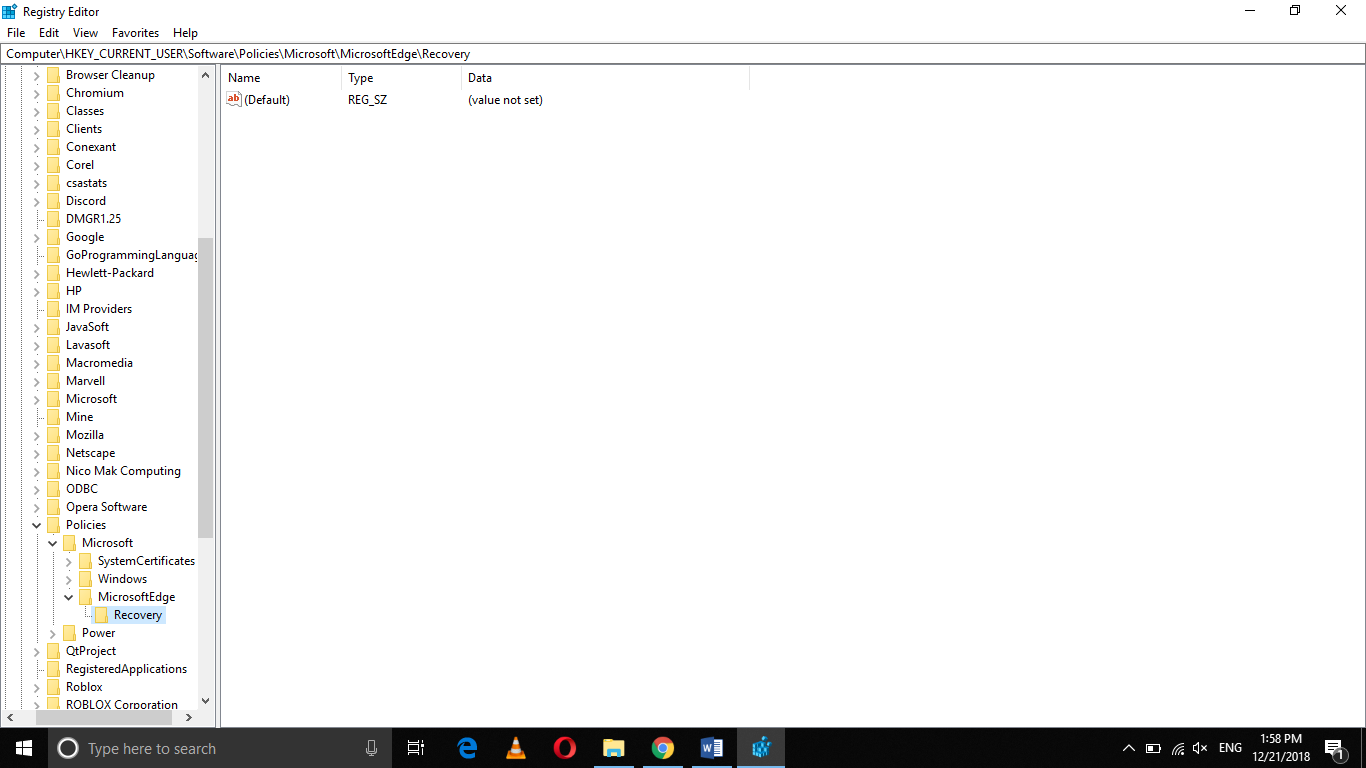Click inside the taskbar search box
1366x768 pixels.
(200, 747)
